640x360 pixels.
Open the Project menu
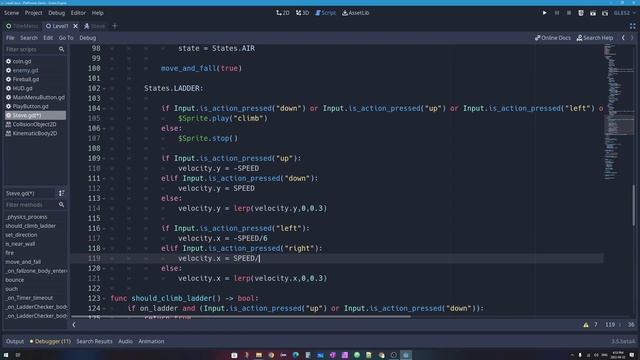pos(33,13)
